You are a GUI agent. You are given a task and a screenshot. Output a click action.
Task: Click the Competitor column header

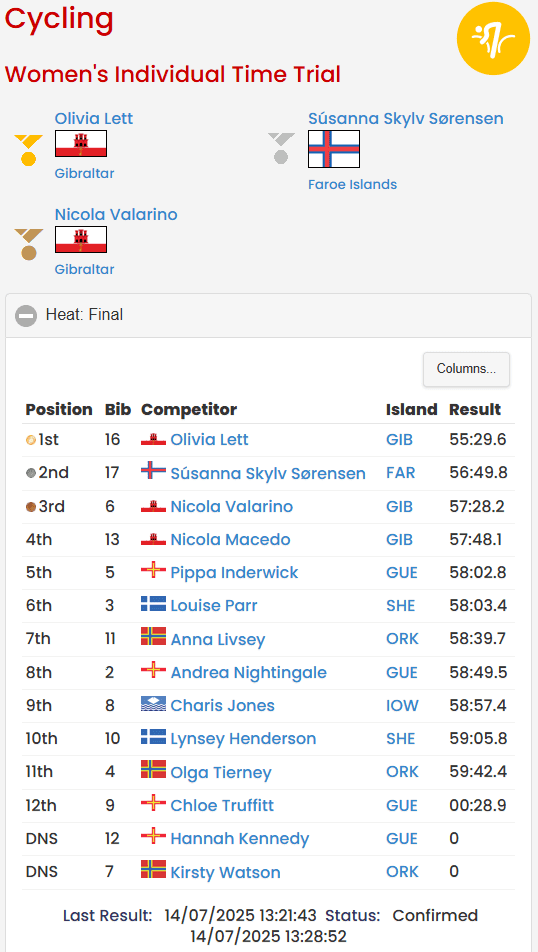coord(189,409)
